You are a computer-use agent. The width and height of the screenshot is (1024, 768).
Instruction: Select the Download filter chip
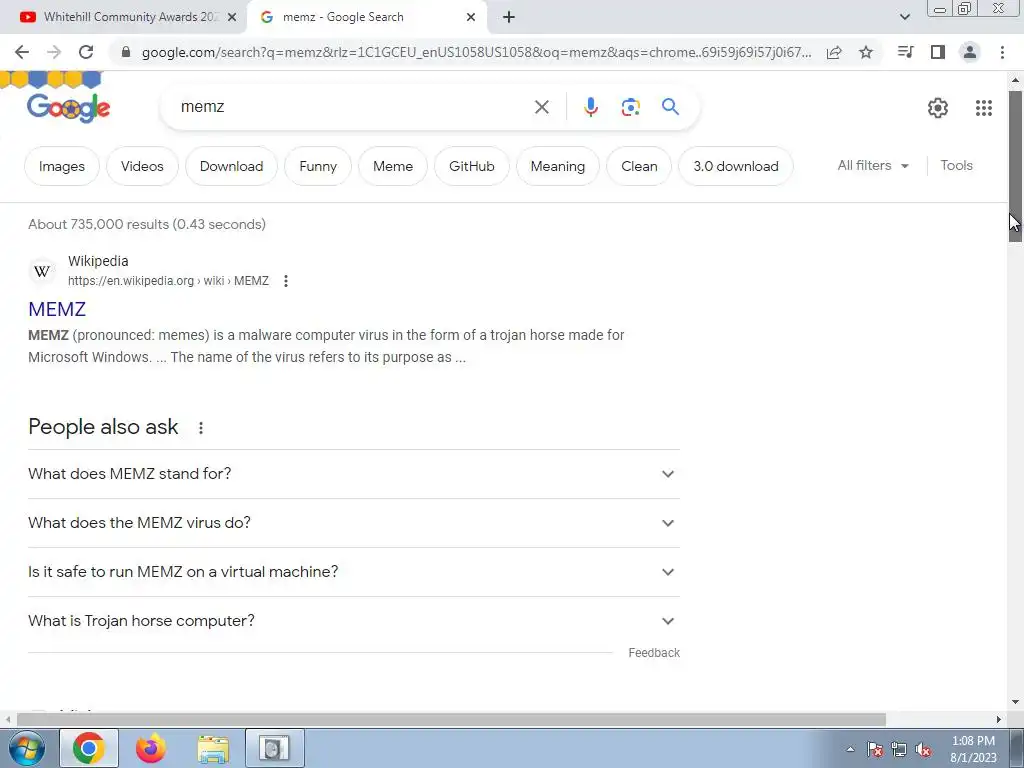click(x=231, y=166)
